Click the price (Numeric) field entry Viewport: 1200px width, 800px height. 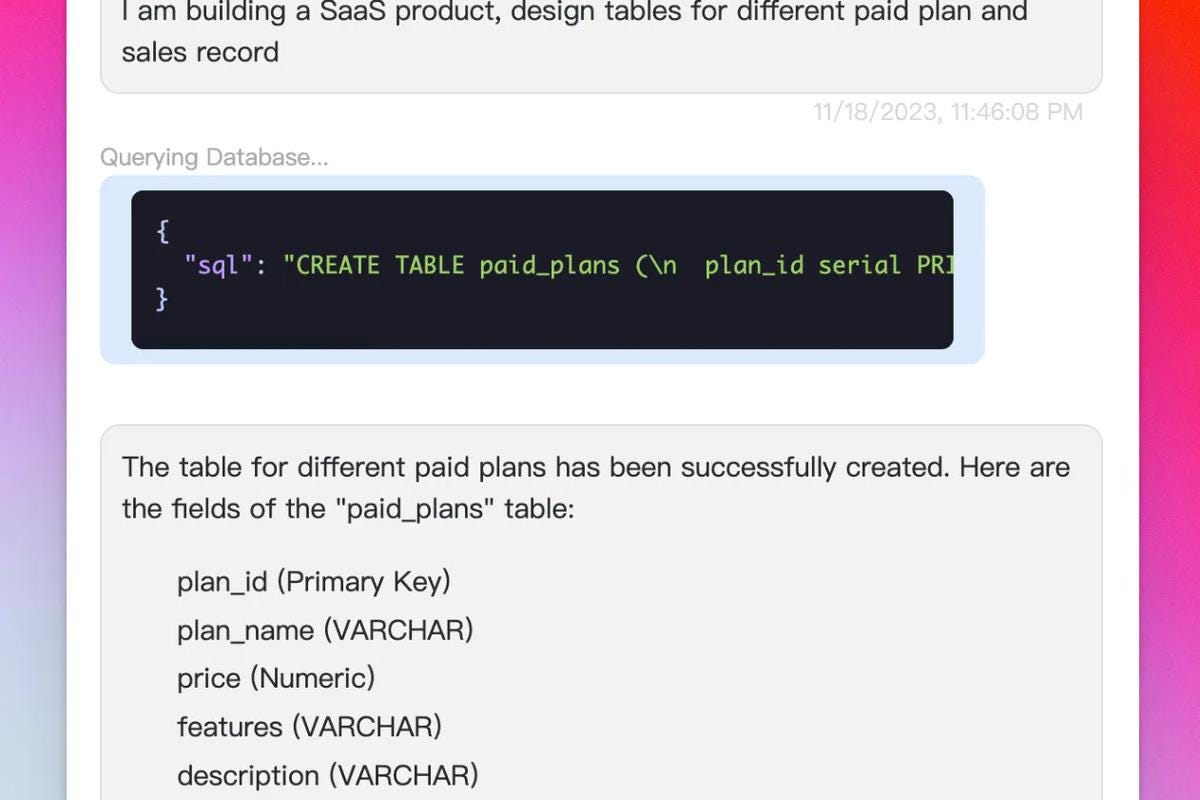tap(276, 678)
